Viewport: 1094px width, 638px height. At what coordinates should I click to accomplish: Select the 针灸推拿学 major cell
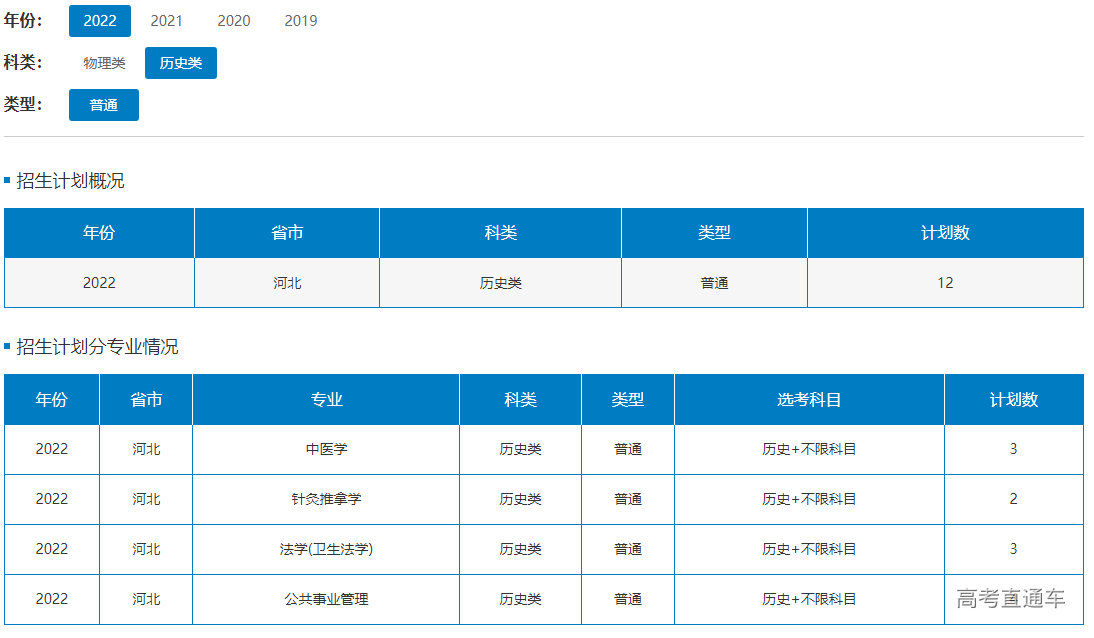tap(326, 499)
